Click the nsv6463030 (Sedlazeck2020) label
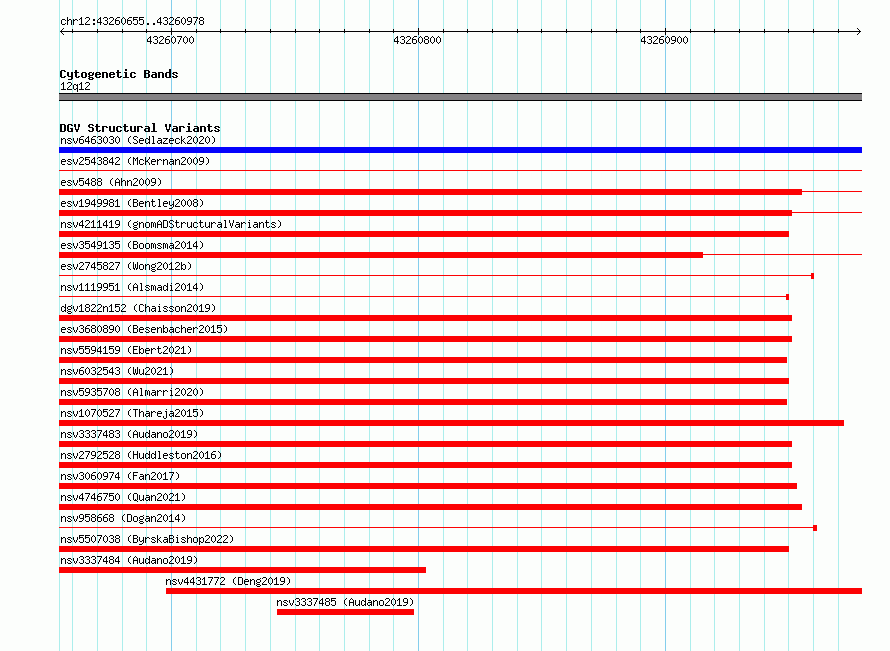Image resolution: width=890 pixels, height=651 pixels. (x=138, y=140)
